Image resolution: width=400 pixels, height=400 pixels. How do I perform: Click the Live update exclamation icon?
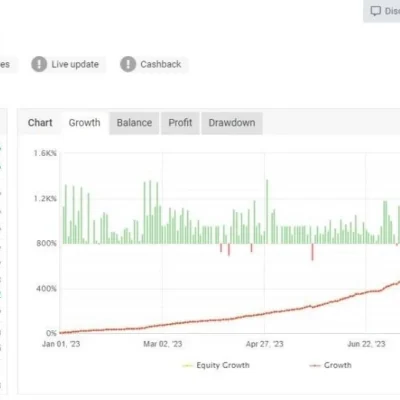[x=39, y=64]
